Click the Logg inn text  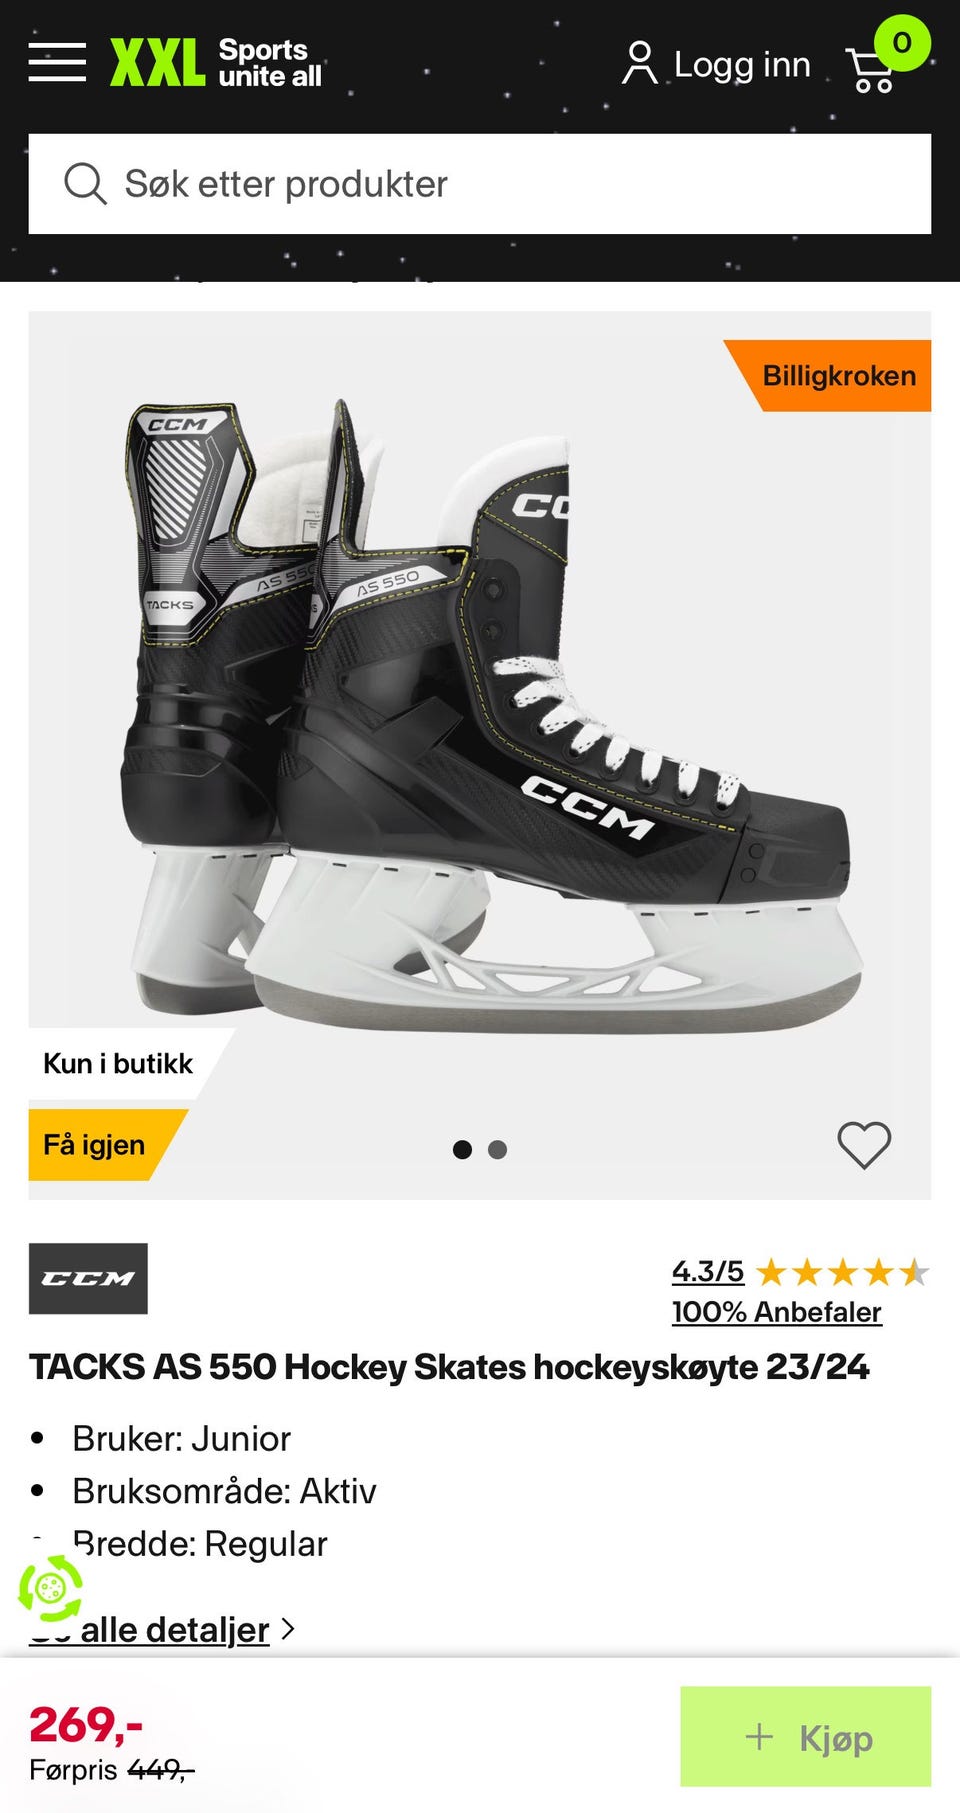coord(742,64)
